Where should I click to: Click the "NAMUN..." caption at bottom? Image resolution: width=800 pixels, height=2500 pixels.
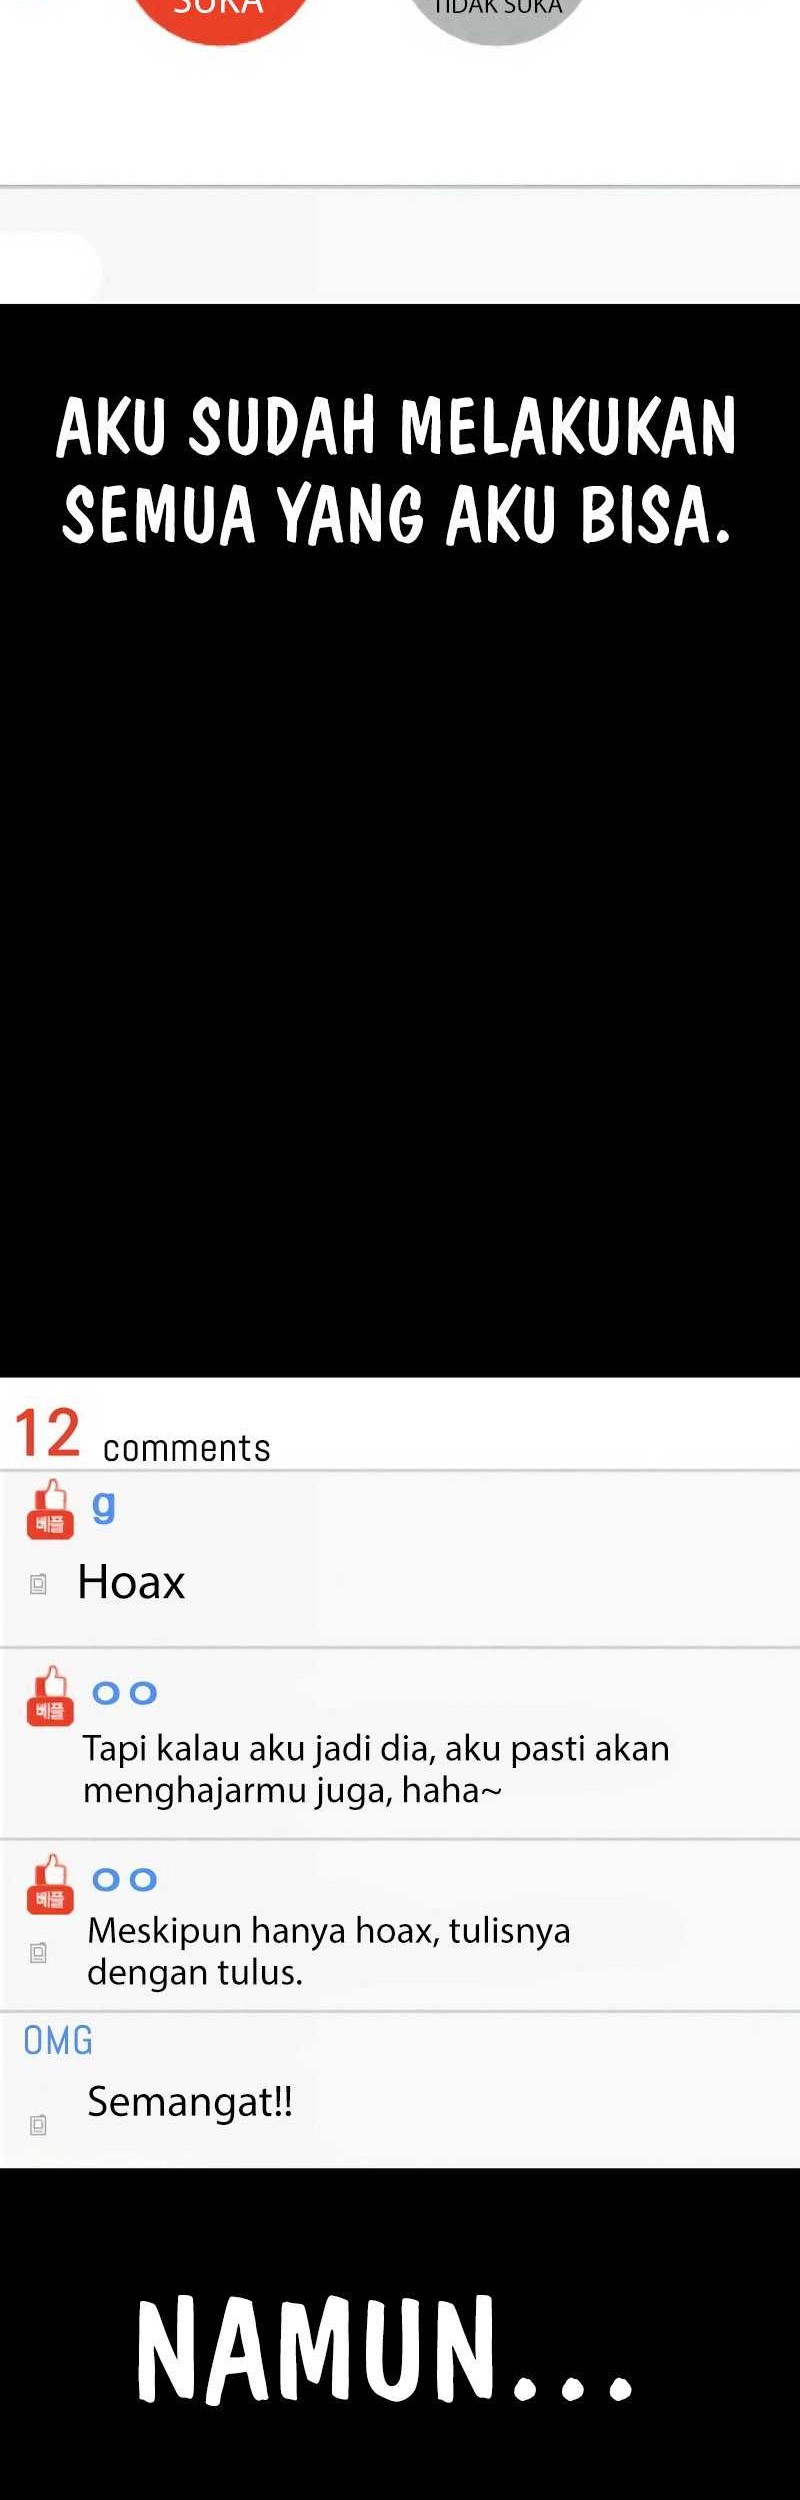click(385, 2351)
